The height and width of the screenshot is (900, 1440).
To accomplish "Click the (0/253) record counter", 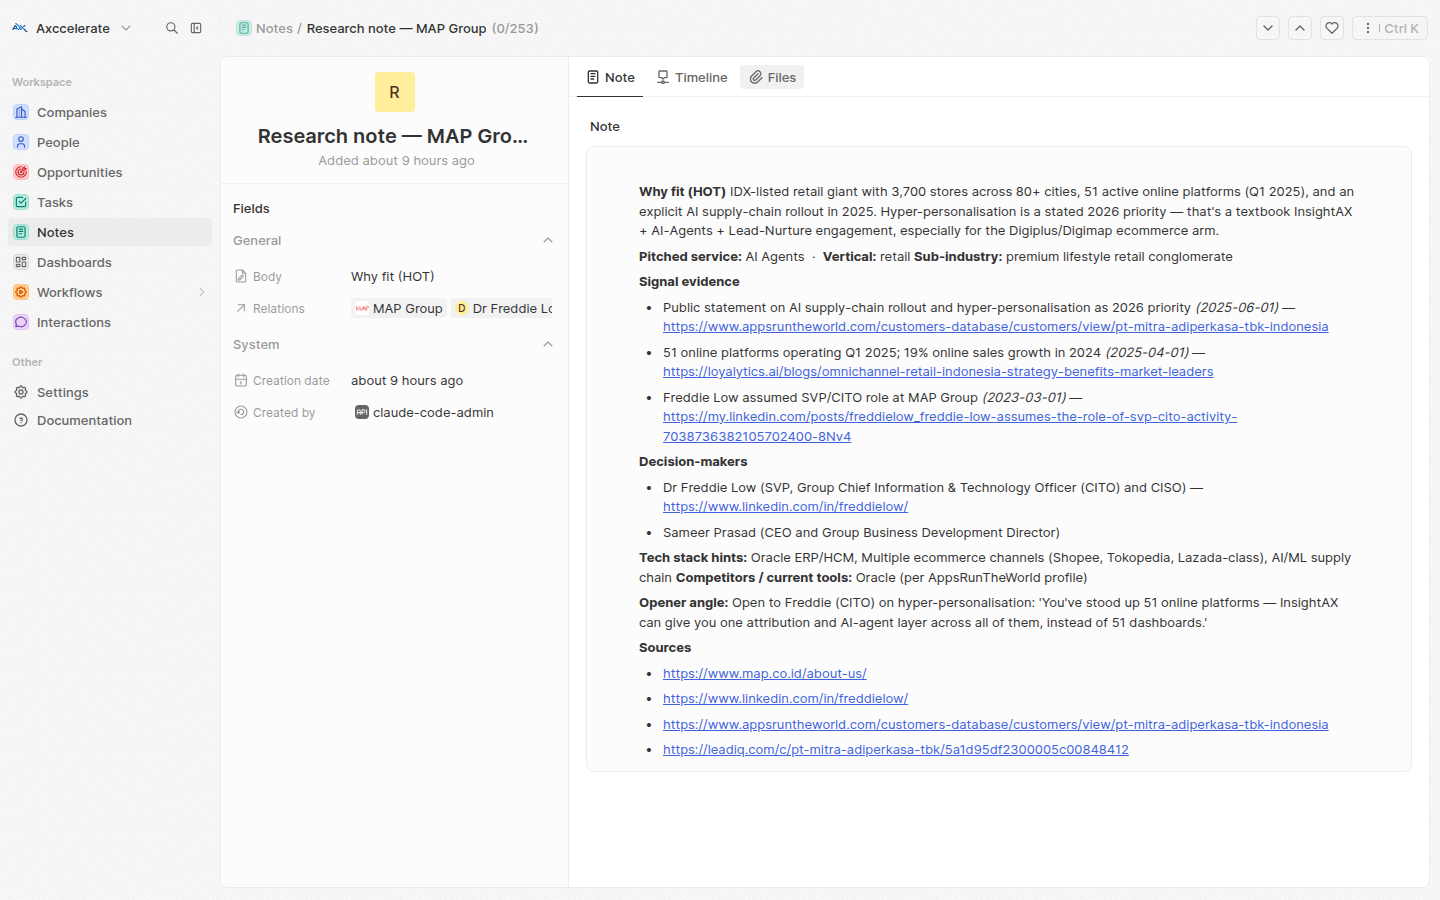I will click(x=515, y=28).
